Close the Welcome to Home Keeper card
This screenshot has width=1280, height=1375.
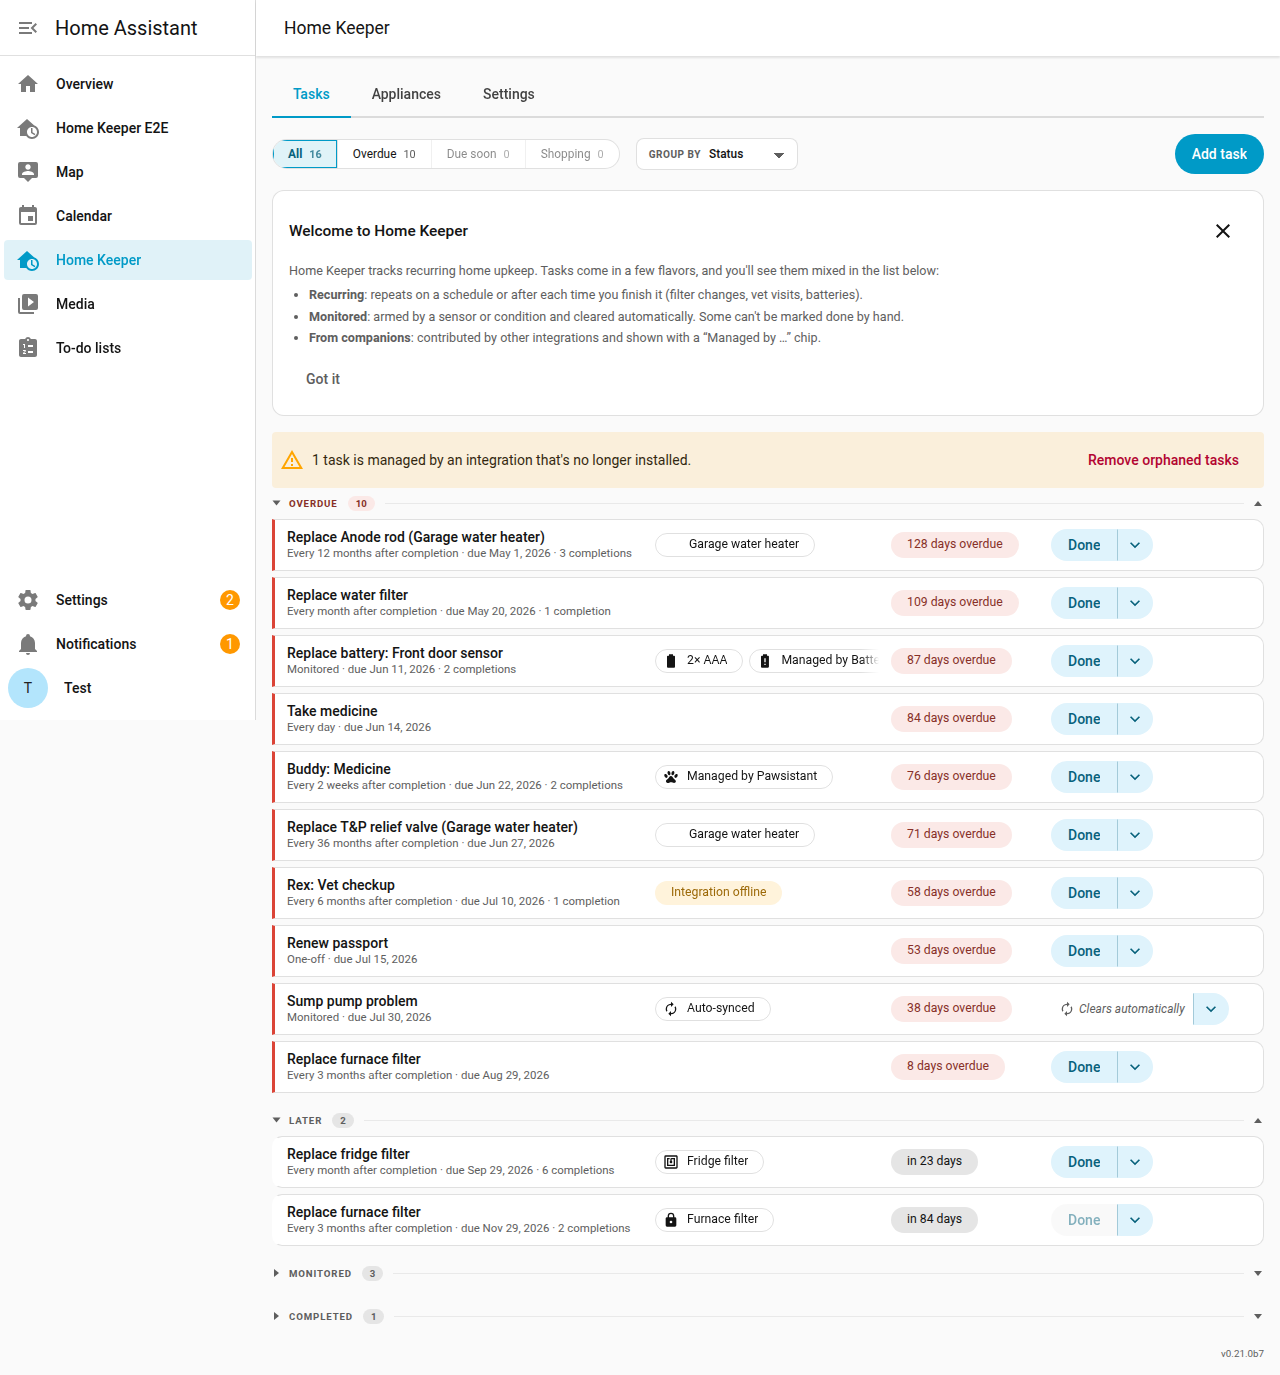pyautogui.click(x=1223, y=231)
